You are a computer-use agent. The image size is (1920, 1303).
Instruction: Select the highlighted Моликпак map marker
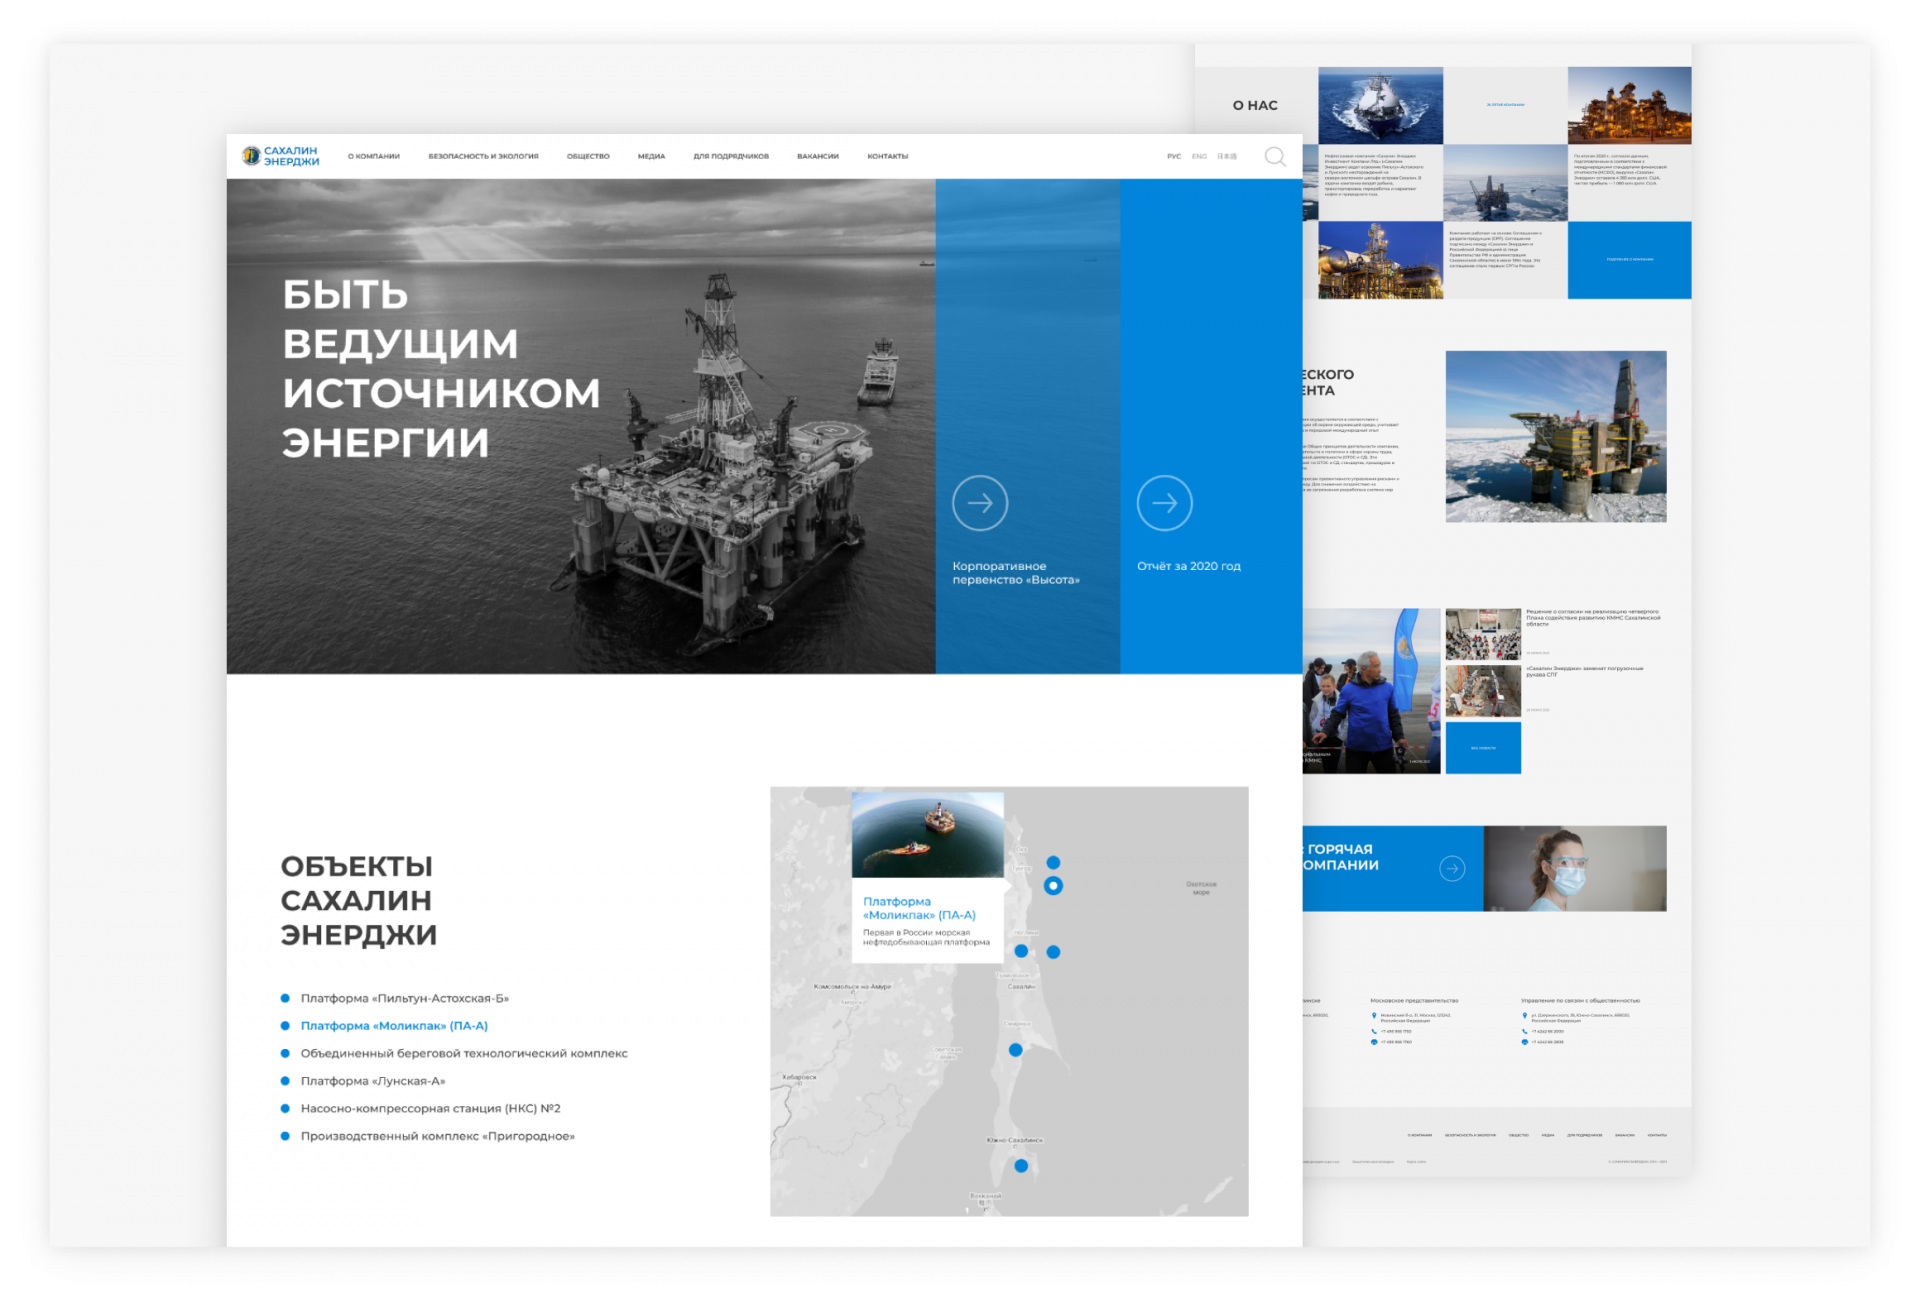1053,885
